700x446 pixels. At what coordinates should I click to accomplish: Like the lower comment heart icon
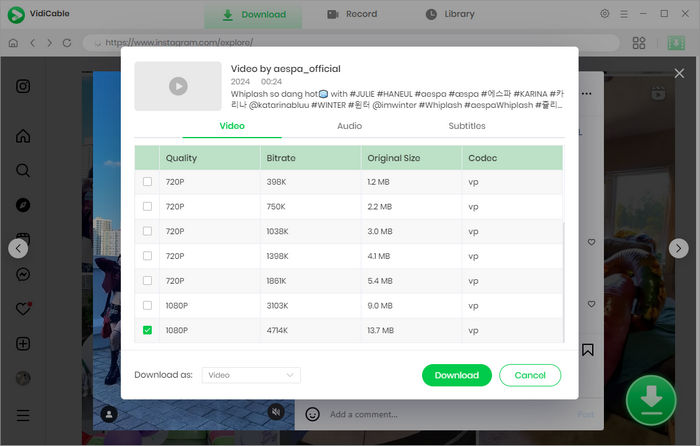(x=592, y=304)
